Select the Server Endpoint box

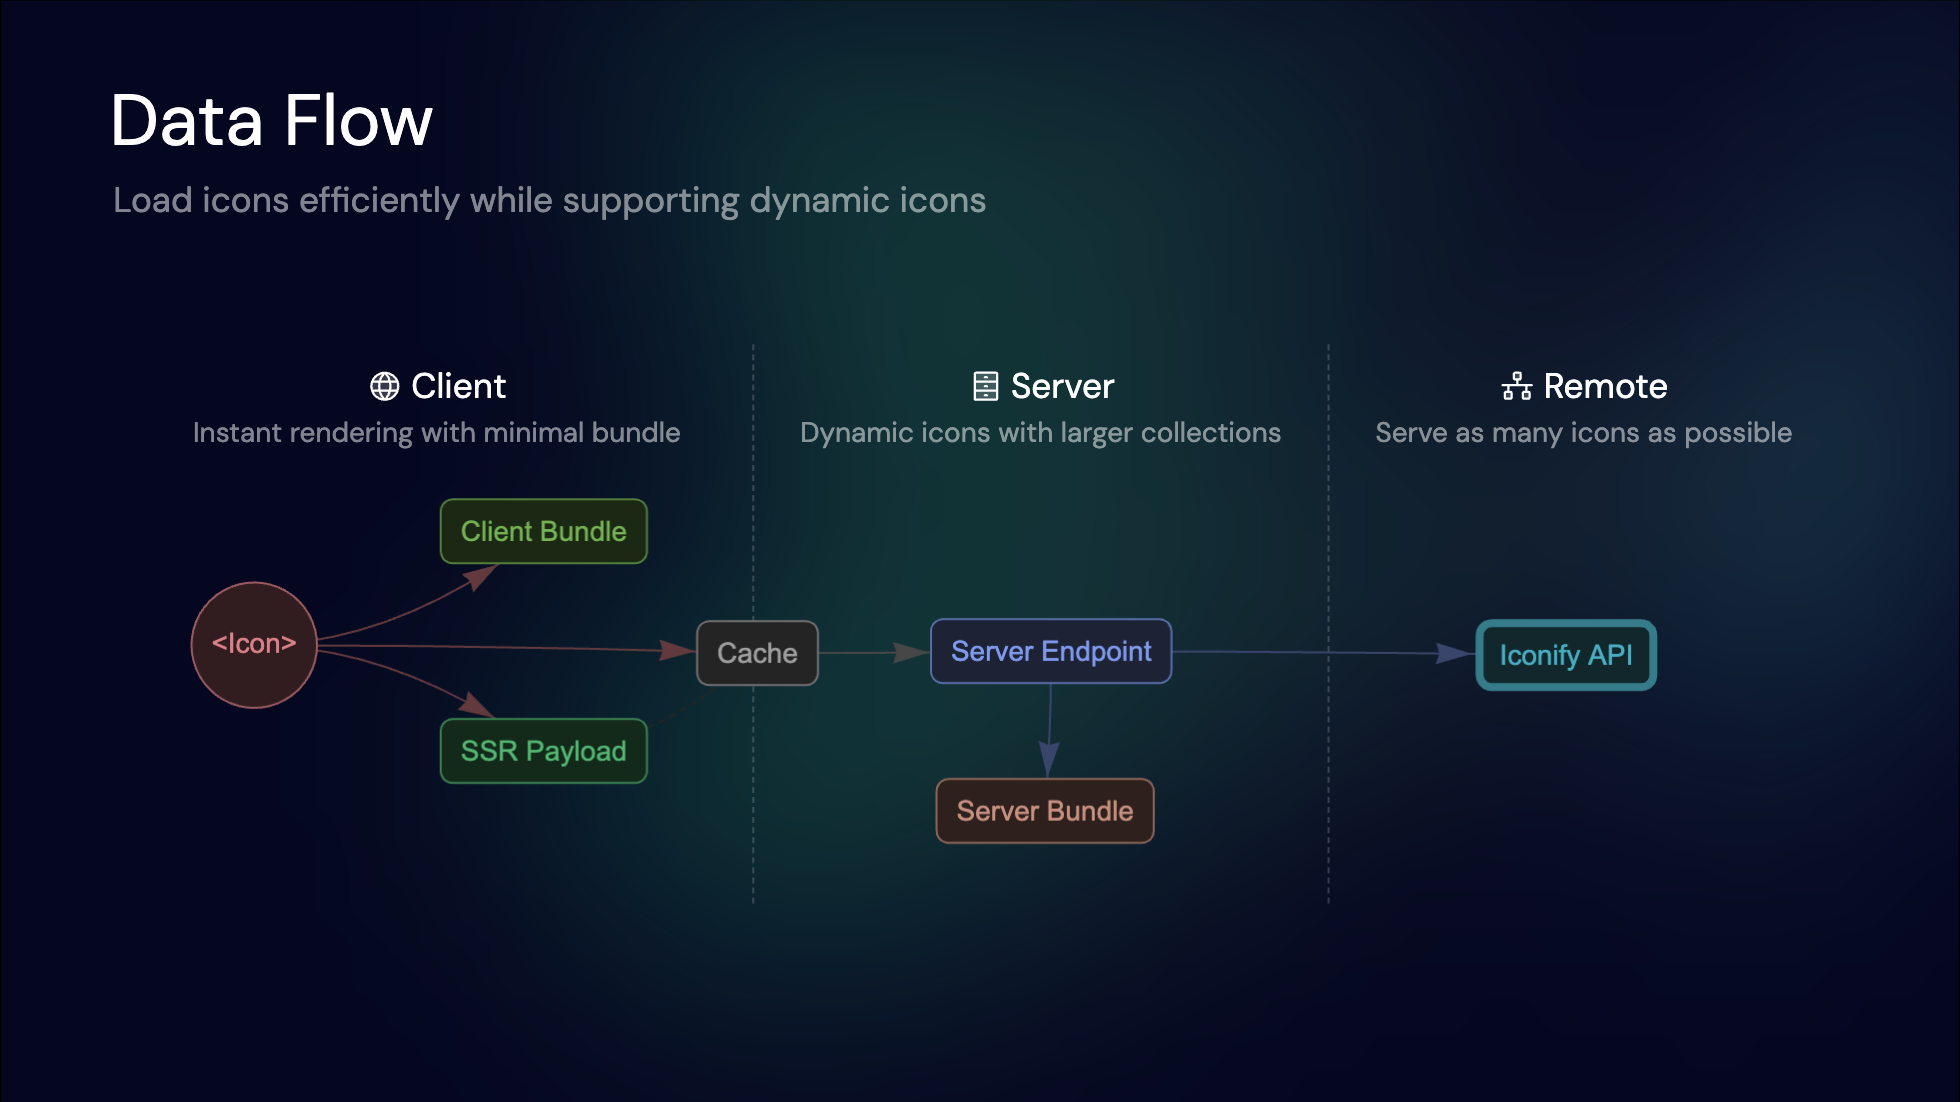coord(1050,651)
